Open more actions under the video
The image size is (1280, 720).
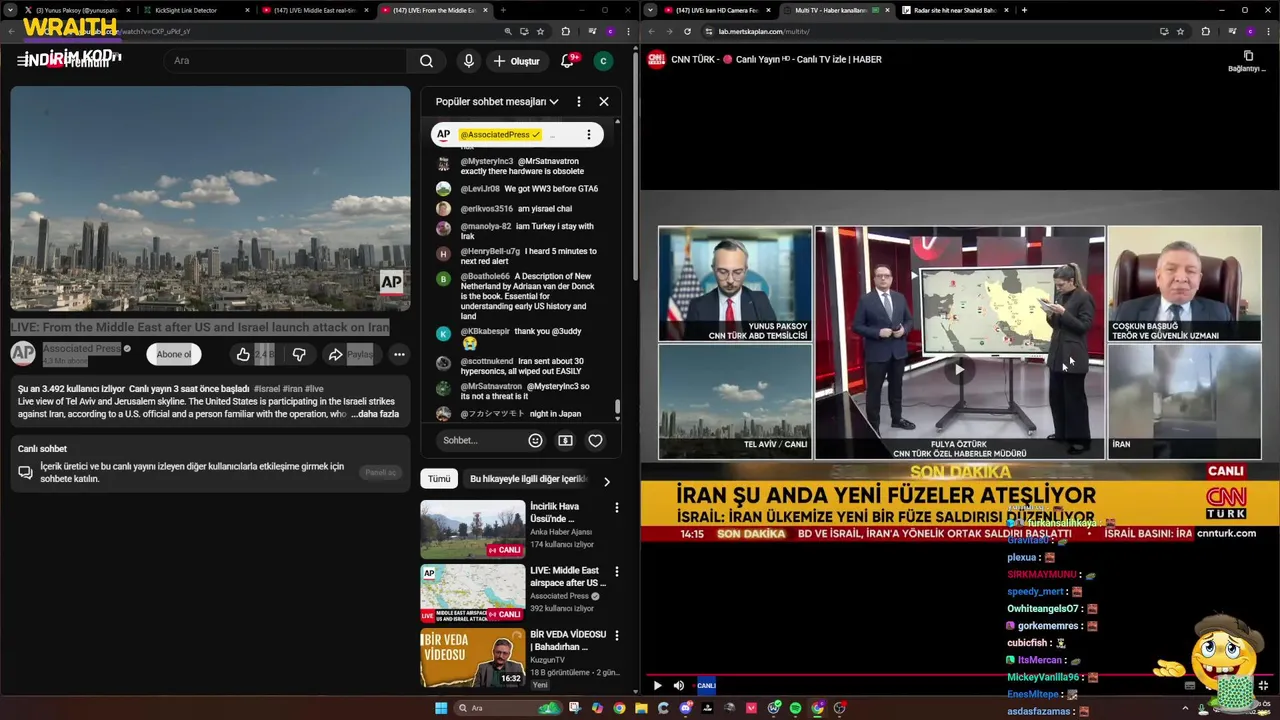point(399,354)
